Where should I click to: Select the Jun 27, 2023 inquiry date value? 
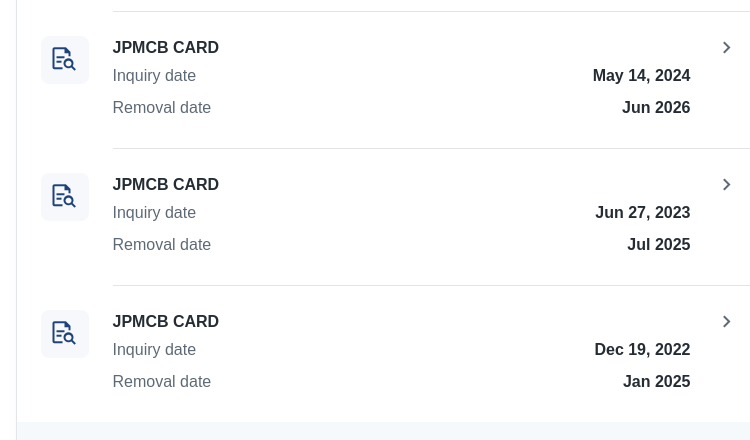[x=643, y=212]
